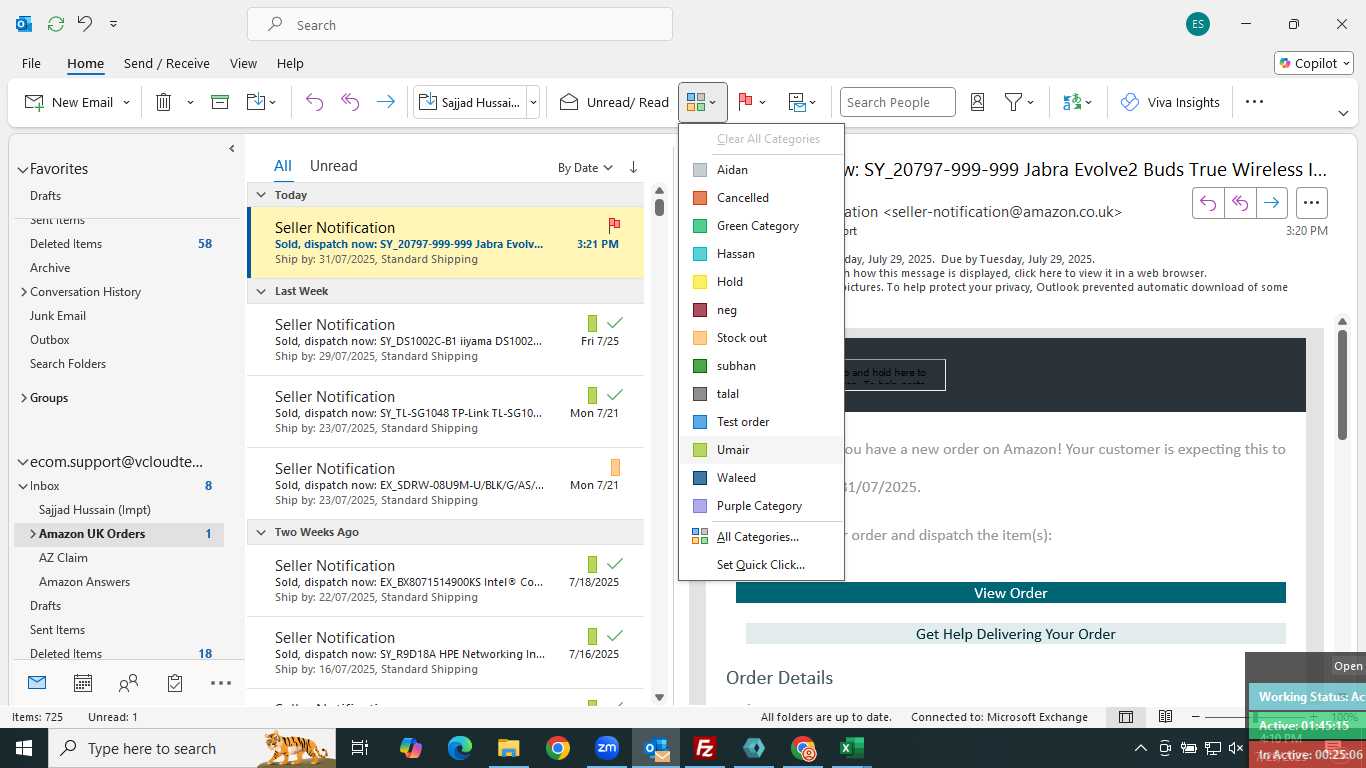This screenshot has height=768, width=1366.
Task: Click the Archive icon in ribbon
Action: point(220,102)
